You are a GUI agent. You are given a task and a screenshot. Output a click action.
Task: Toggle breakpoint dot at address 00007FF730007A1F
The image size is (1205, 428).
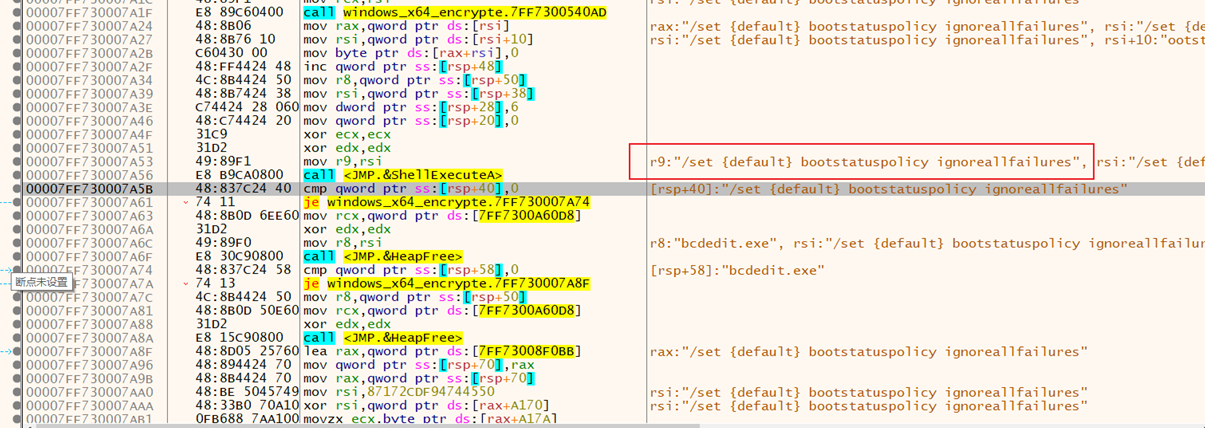[x=18, y=12]
